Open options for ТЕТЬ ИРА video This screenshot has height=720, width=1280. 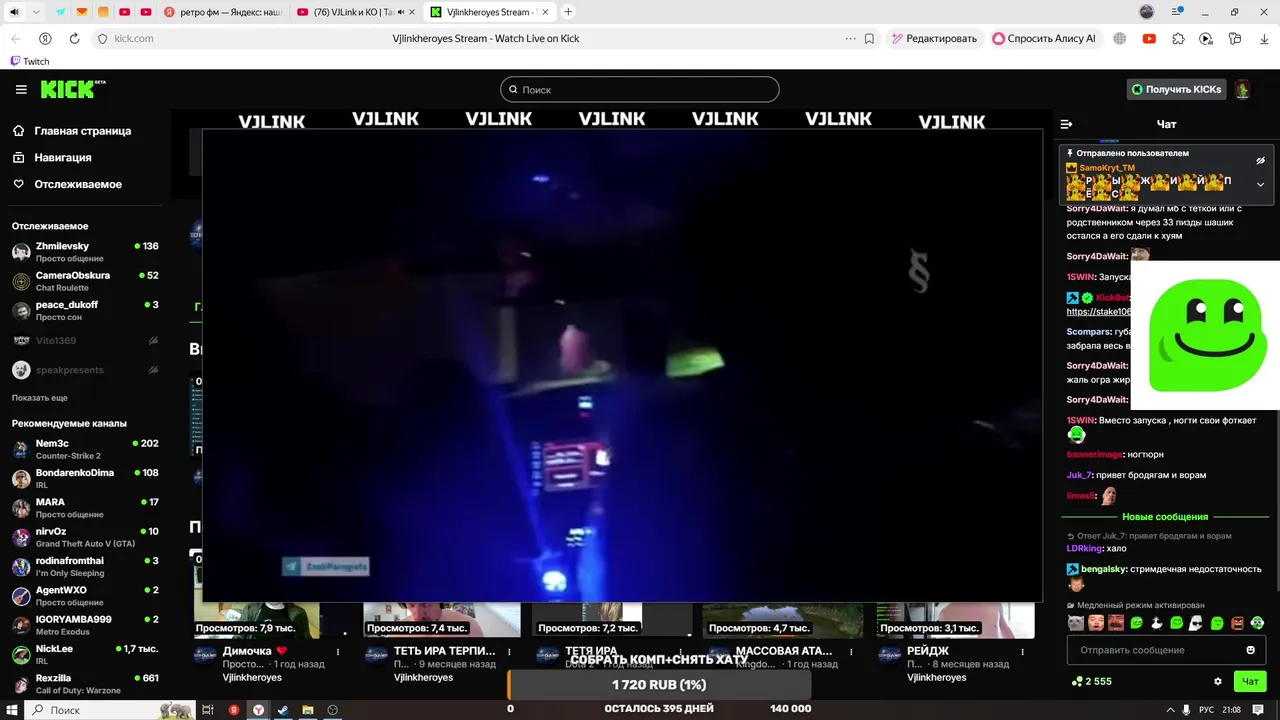[509, 651]
